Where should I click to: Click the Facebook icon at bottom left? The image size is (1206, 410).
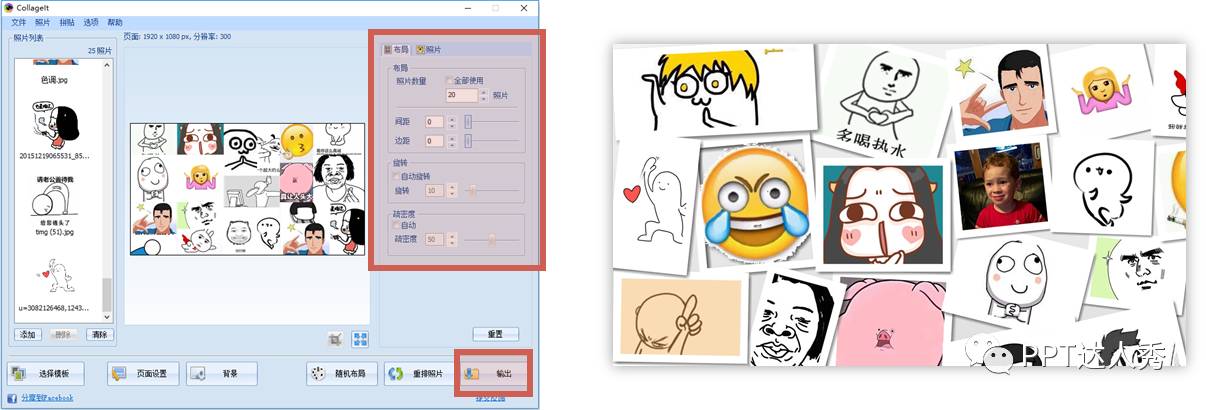point(13,398)
